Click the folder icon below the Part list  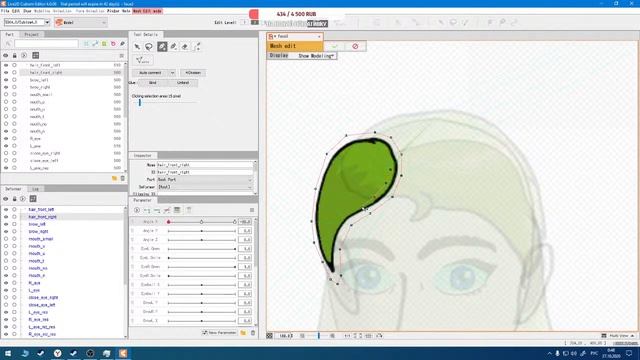[114, 178]
